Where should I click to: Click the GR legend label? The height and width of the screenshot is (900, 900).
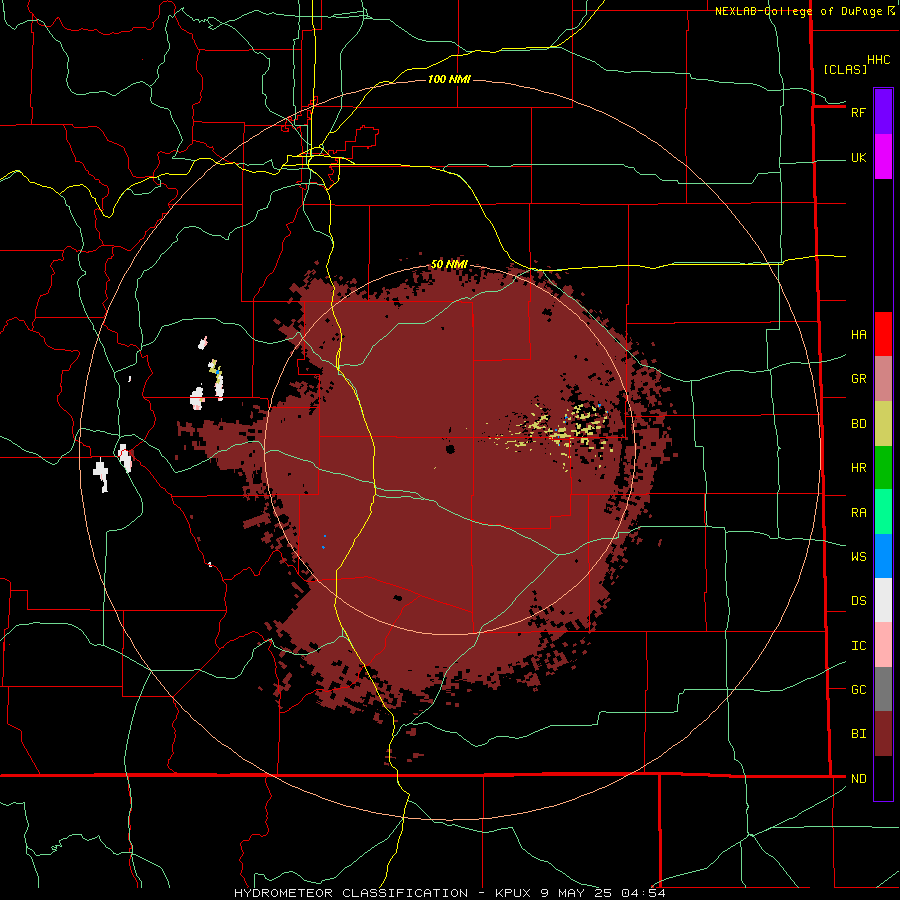858,379
